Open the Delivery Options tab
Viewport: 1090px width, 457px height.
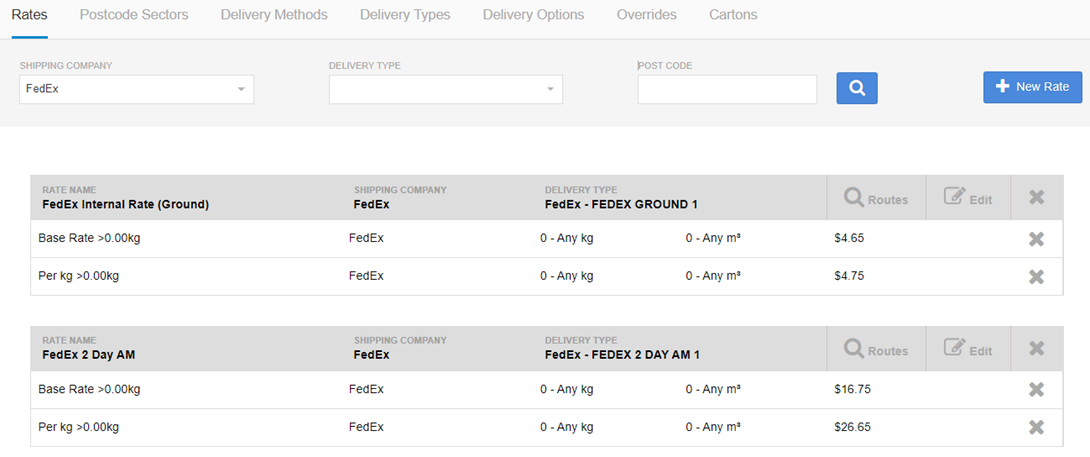click(x=534, y=15)
